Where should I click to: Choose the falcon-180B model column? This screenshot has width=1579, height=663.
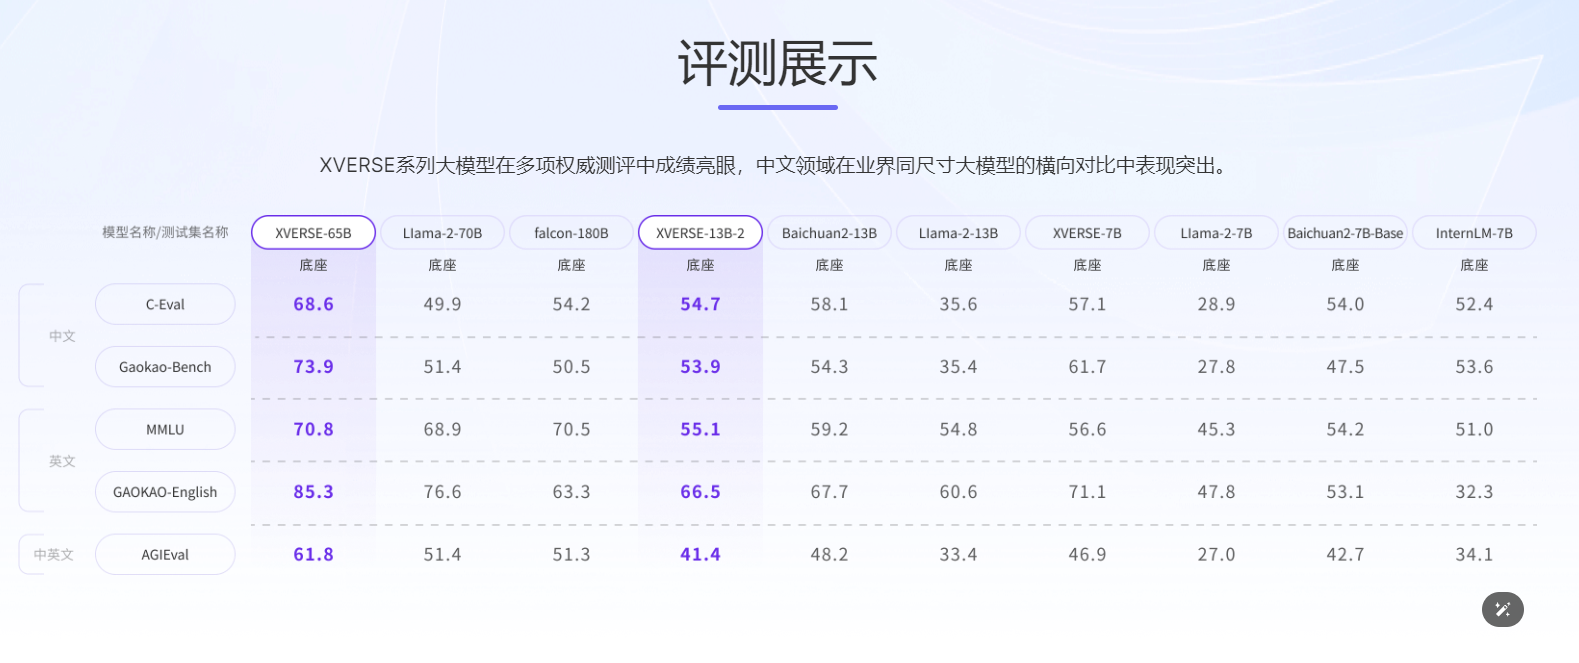pyautogui.click(x=571, y=233)
